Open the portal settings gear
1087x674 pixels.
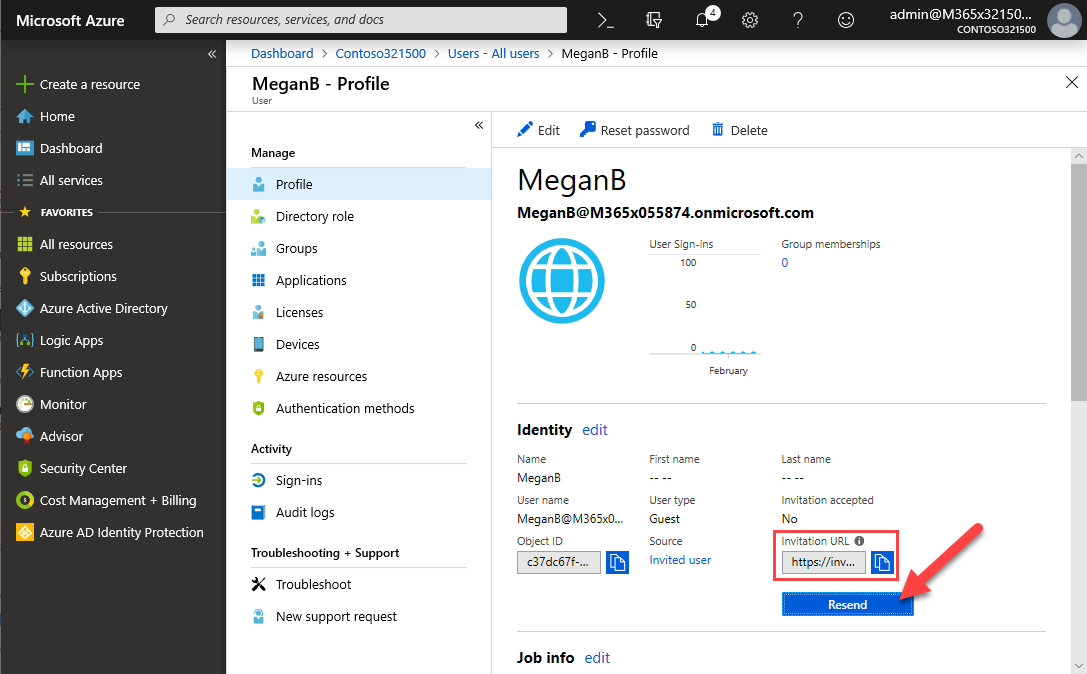click(750, 20)
